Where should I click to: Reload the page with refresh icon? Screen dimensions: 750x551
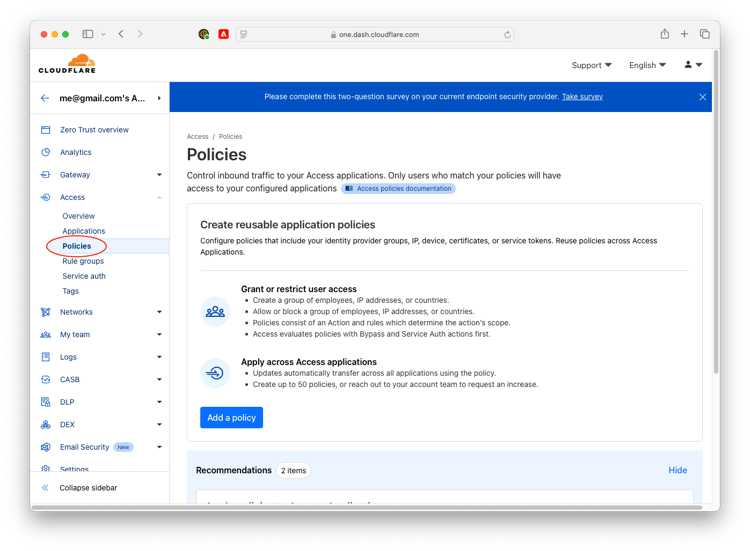(507, 34)
